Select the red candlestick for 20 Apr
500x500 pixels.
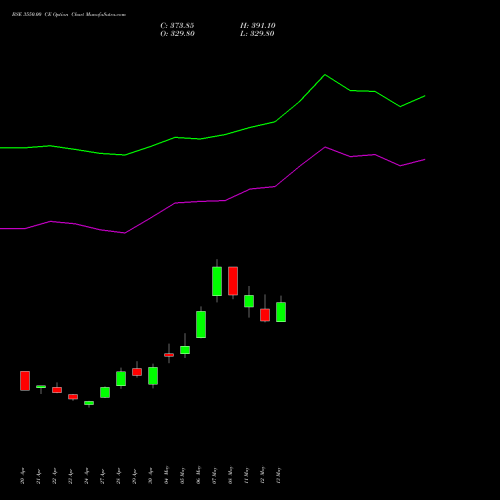[x=25, y=381]
